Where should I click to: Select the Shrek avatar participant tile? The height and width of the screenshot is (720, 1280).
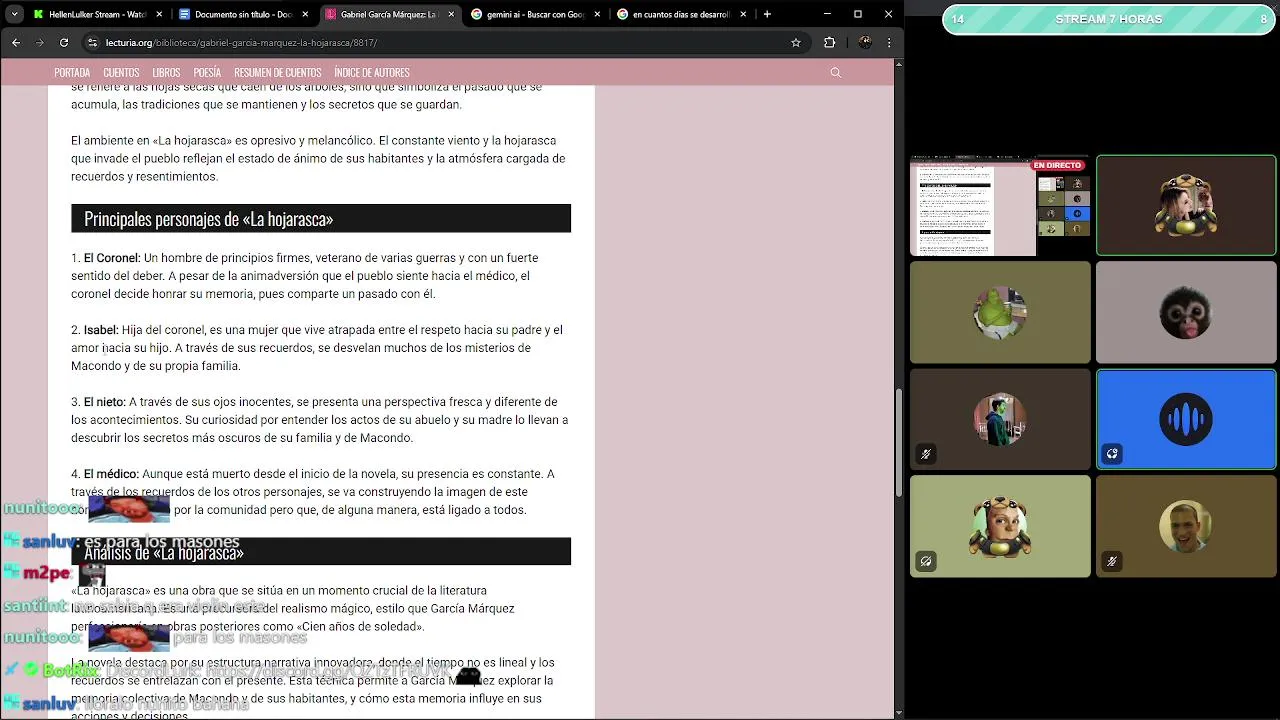[x=1000, y=312]
